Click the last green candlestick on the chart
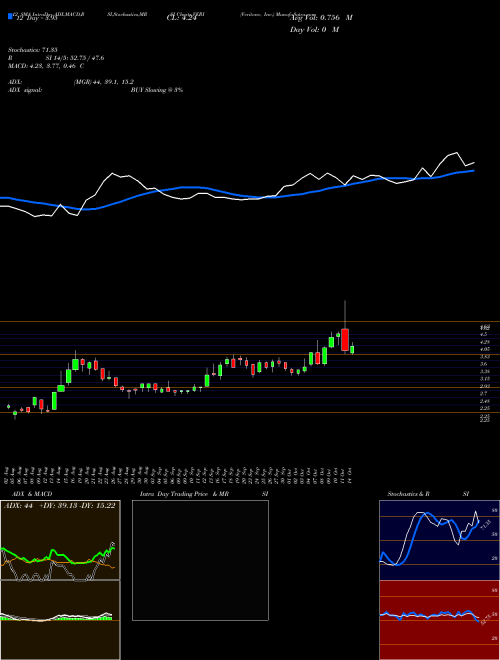Screen dimensions: 500x660 click(x=352, y=349)
